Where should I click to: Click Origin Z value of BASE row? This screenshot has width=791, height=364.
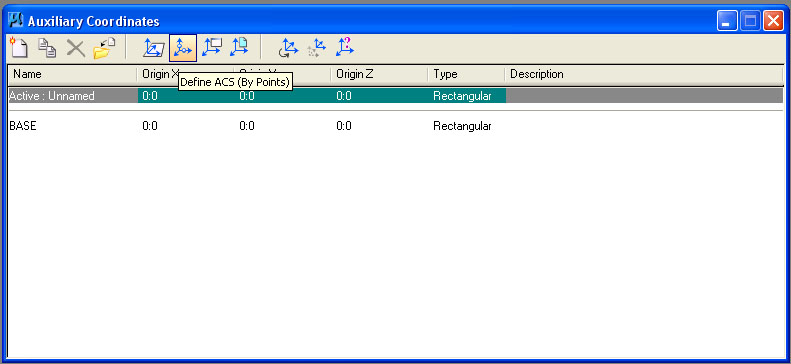click(344, 126)
